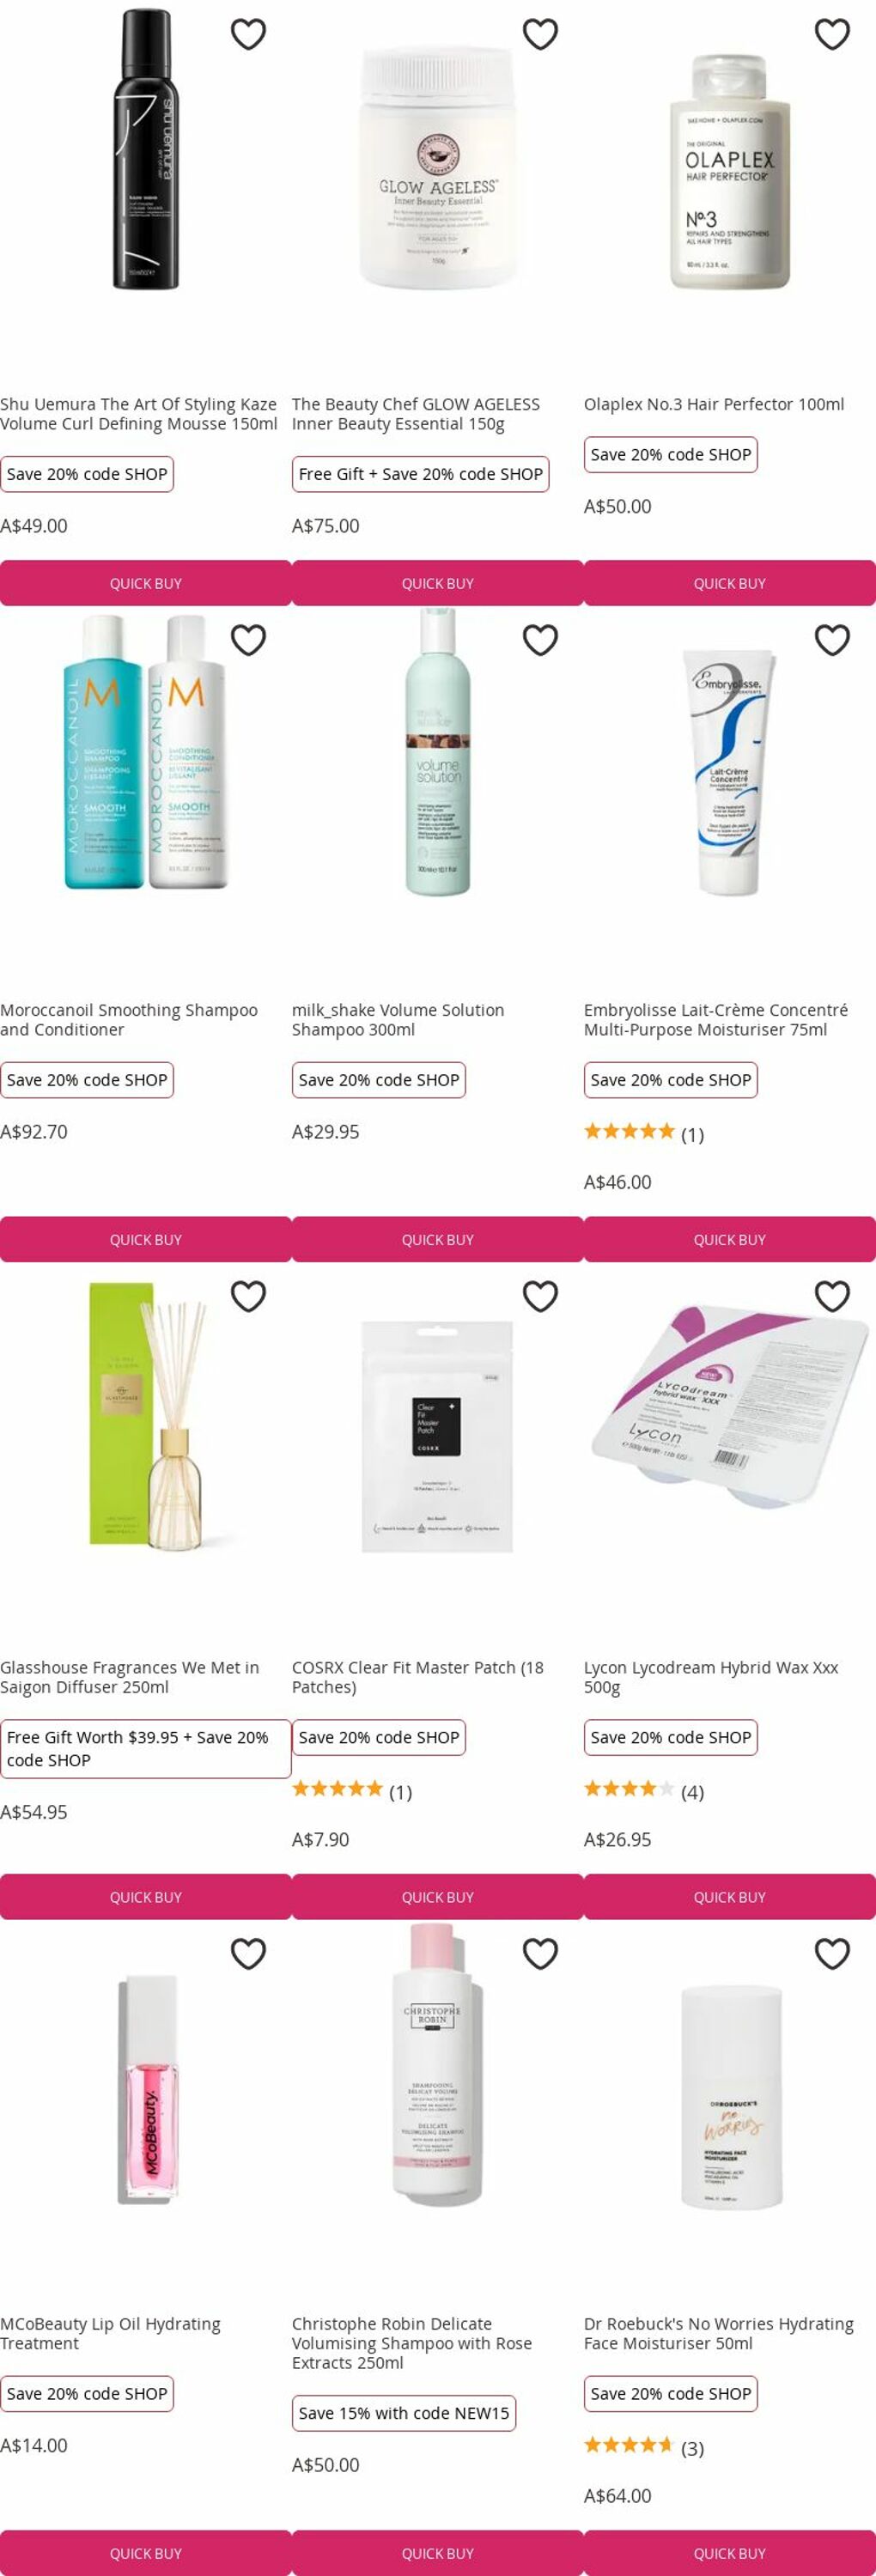The width and height of the screenshot is (876, 2576).
Task: Open Christophe Robin Delicate Volumising Shampoo link
Action: (x=412, y=2343)
